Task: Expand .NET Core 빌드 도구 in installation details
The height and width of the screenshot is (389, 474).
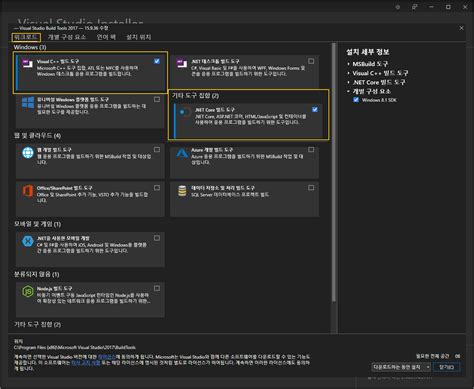Action: click(x=349, y=82)
